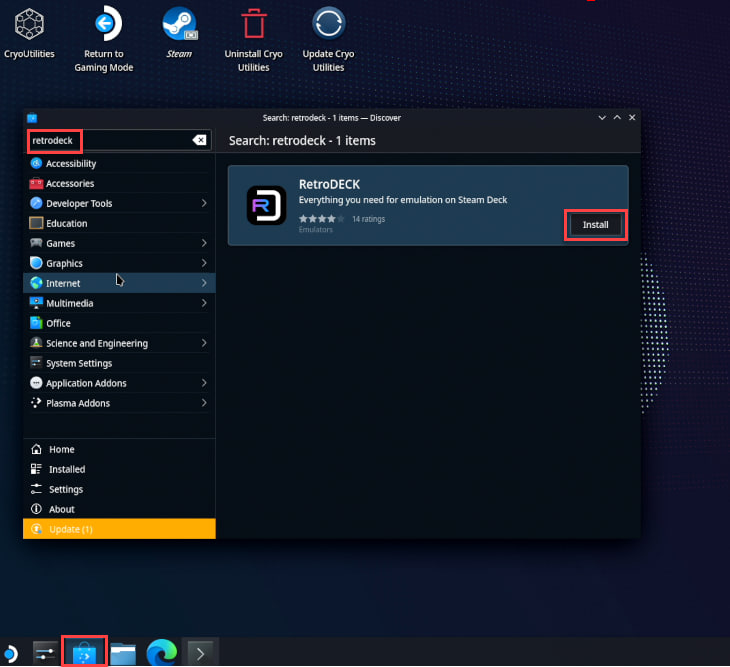Click the Discover window title bar icon

[x=32, y=118]
